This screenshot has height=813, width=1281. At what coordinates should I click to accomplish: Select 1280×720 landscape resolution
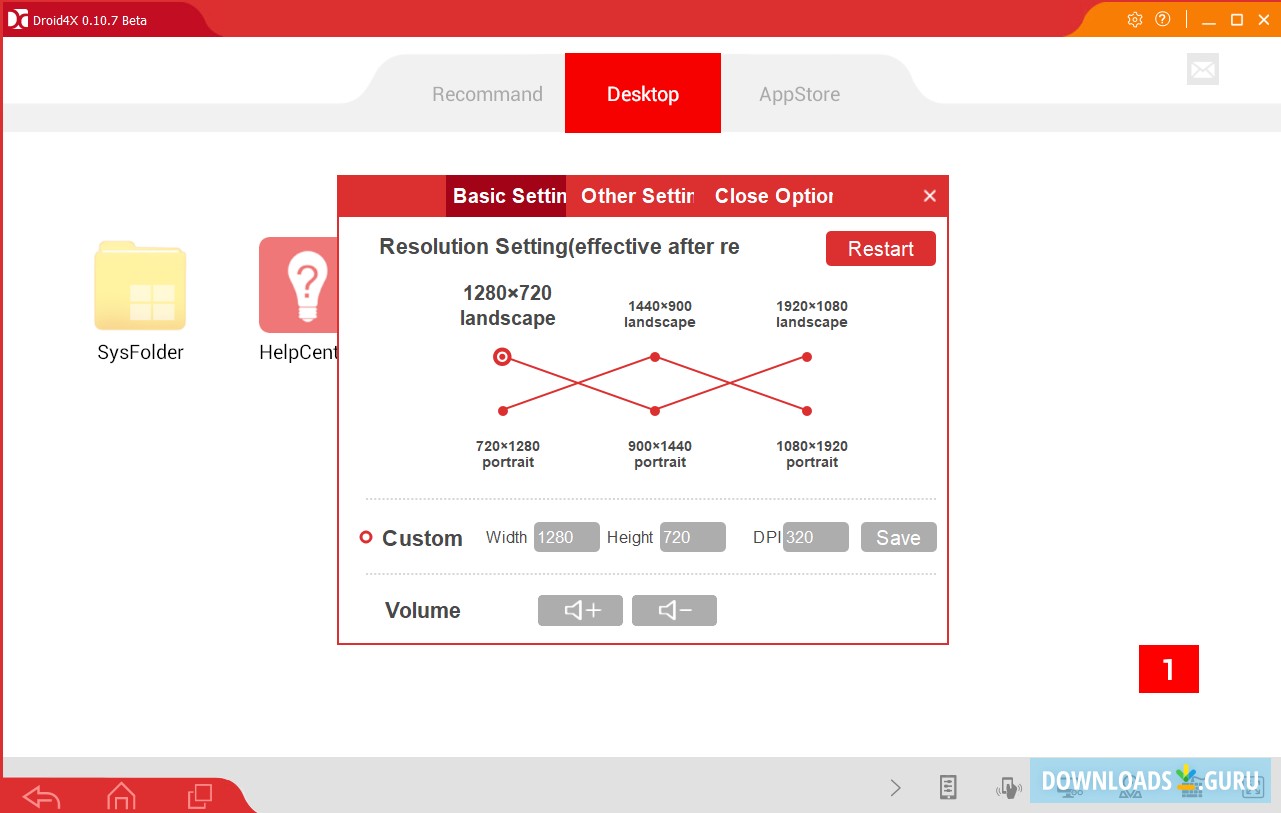pos(502,357)
